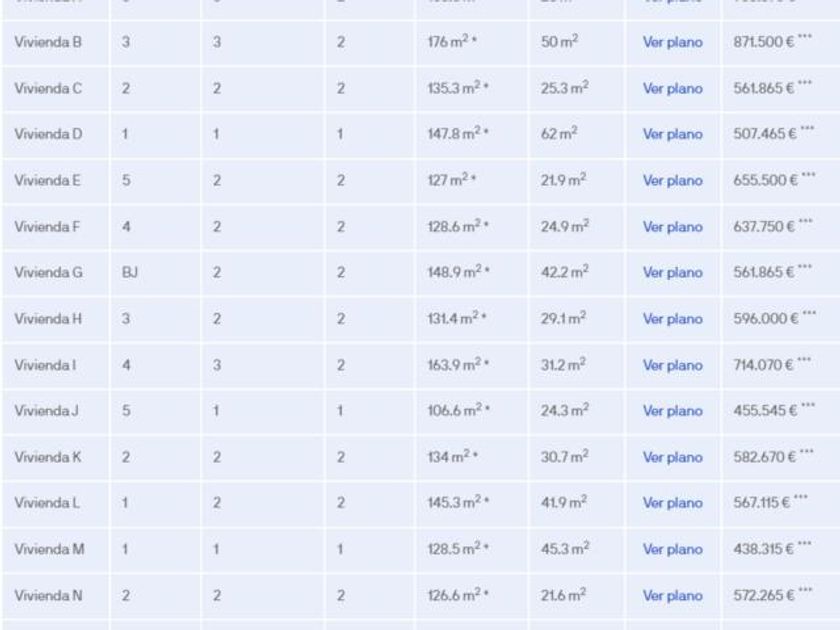Open Ver plano in the Vivienda K row
The height and width of the screenshot is (630, 840).
click(672, 457)
